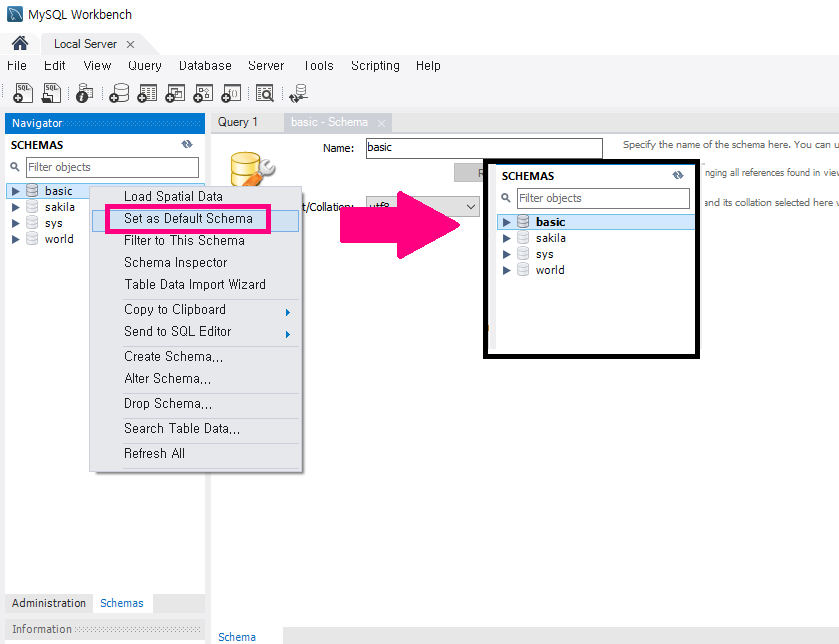Create a new view toolbar icon
The image size is (839, 644).
coord(175,93)
